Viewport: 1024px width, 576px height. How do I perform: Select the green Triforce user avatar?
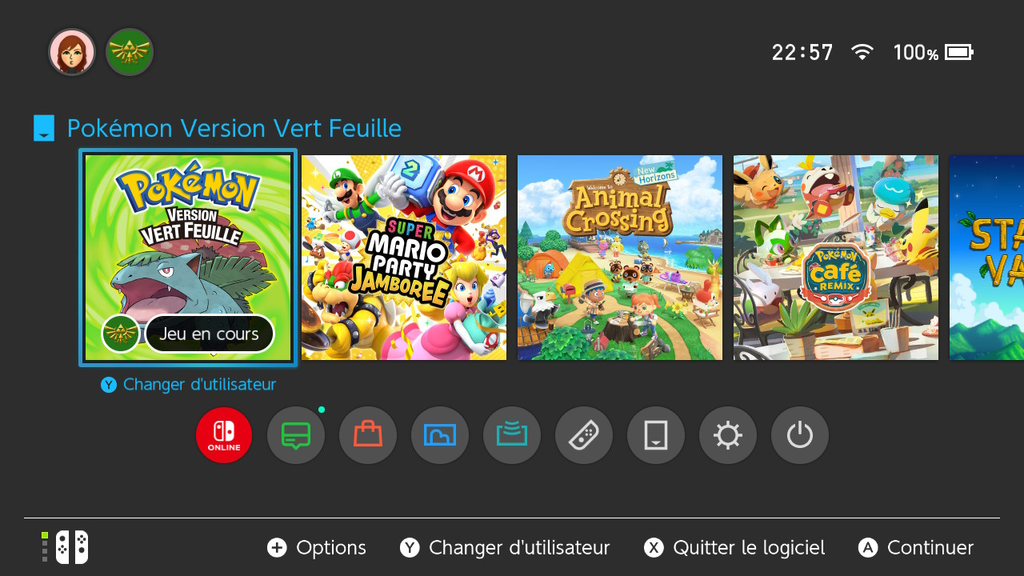point(129,52)
